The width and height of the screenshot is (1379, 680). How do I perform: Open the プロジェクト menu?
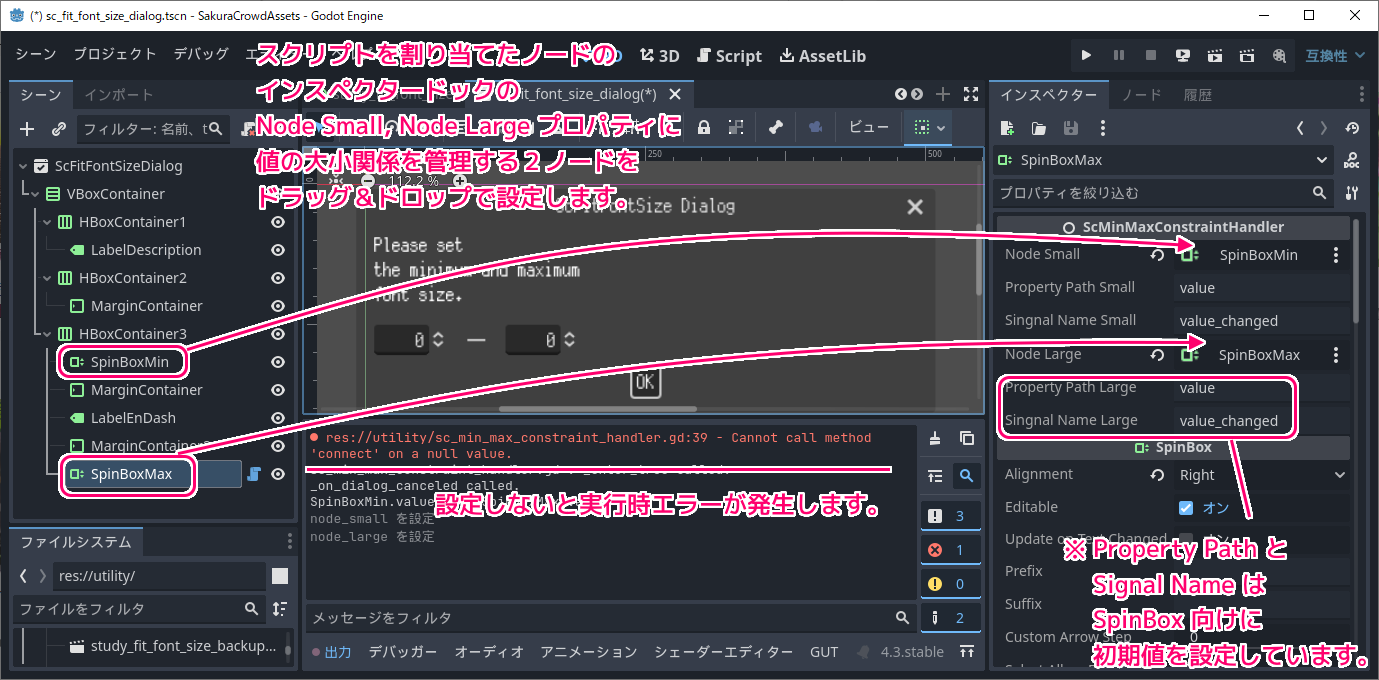[x=115, y=55]
